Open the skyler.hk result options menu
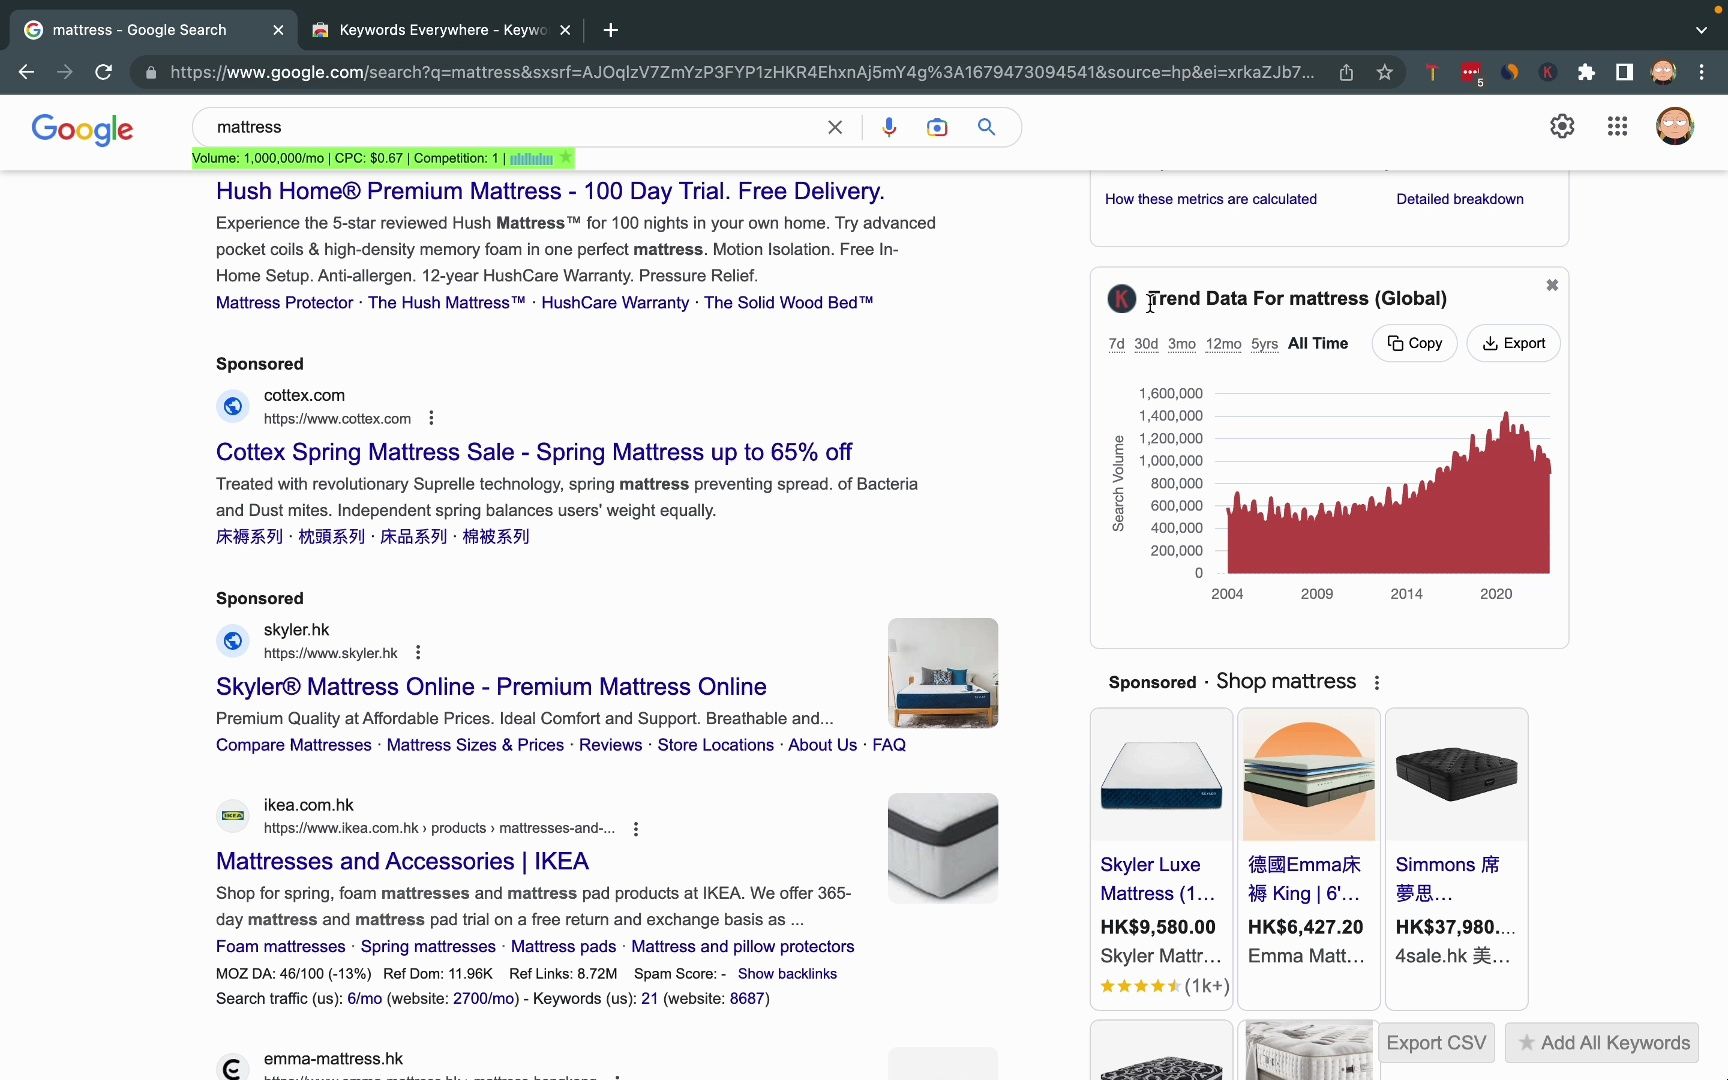The height and width of the screenshot is (1080, 1728). (x=418, y=653)
